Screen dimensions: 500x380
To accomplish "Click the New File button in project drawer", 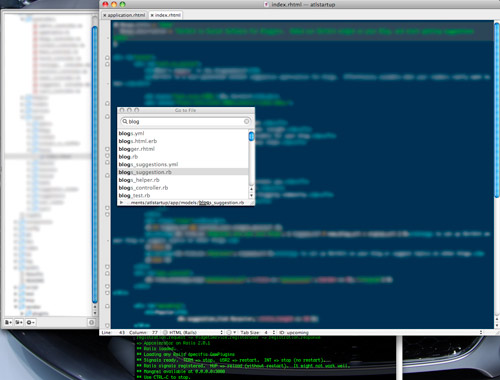I will click(8, 322).
